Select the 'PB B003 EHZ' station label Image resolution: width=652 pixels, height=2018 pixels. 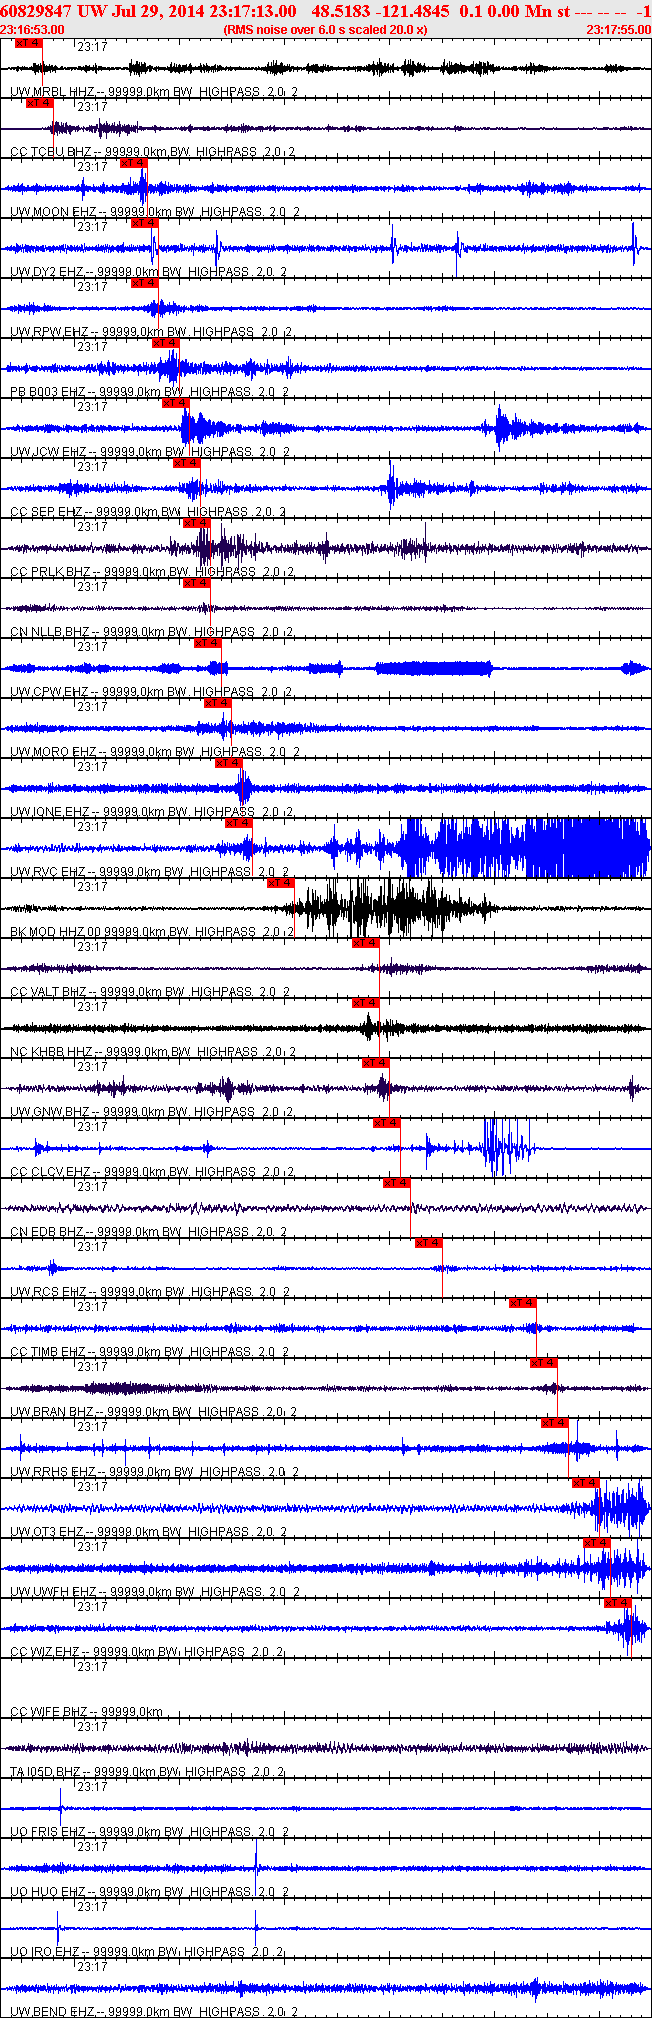48,392
